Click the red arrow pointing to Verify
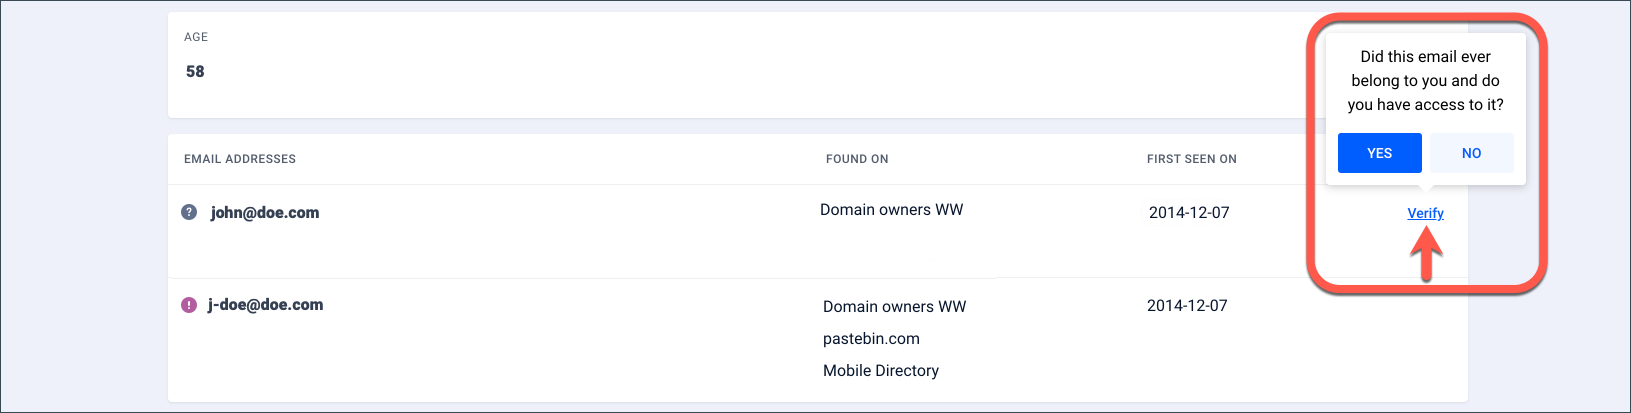1631x413 pixels. pos(1426,254)
